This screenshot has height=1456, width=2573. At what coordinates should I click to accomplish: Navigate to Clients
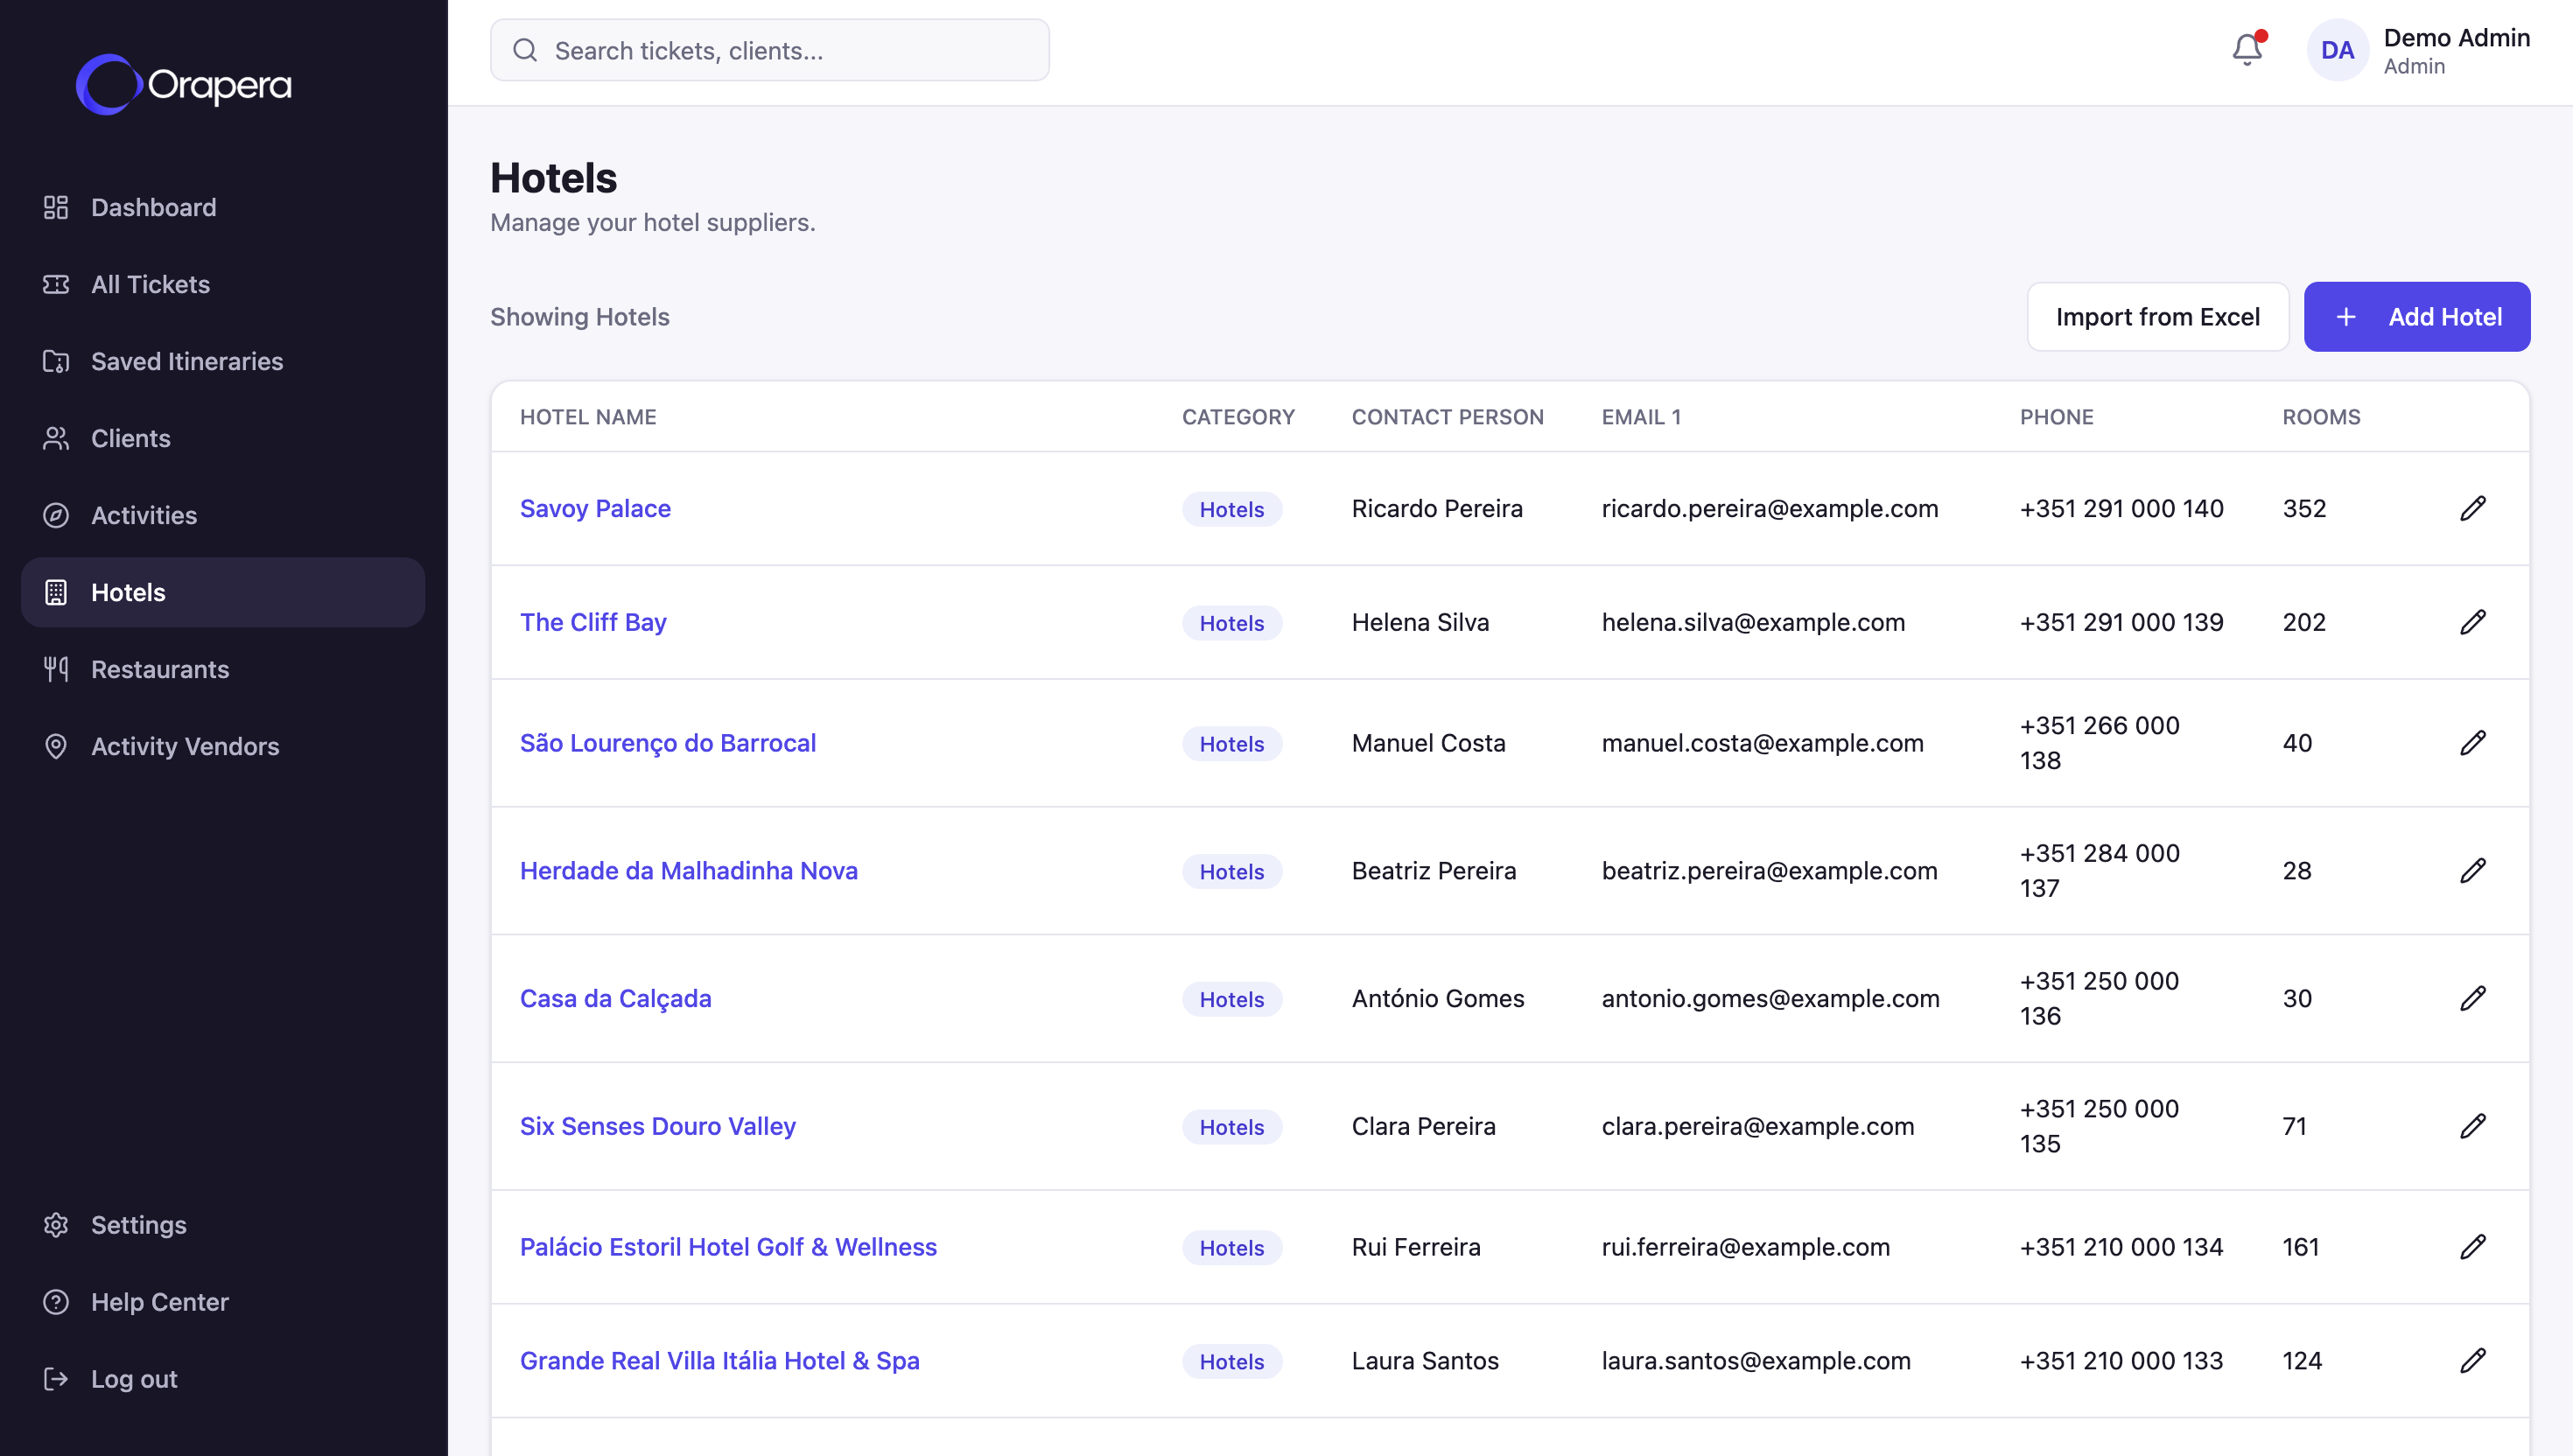tap(223, 438)
